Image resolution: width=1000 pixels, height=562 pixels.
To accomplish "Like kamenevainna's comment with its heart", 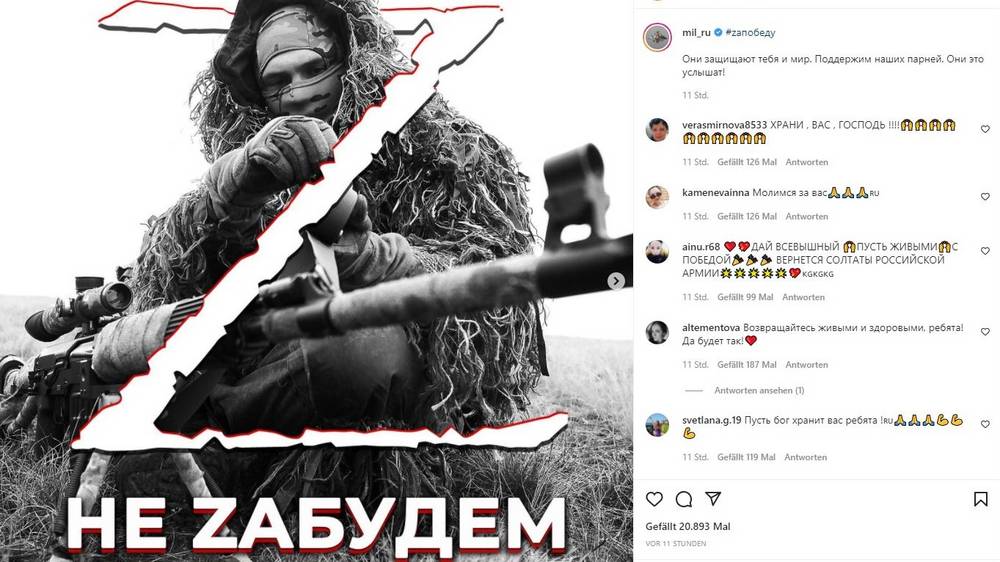I will point(985,196).
